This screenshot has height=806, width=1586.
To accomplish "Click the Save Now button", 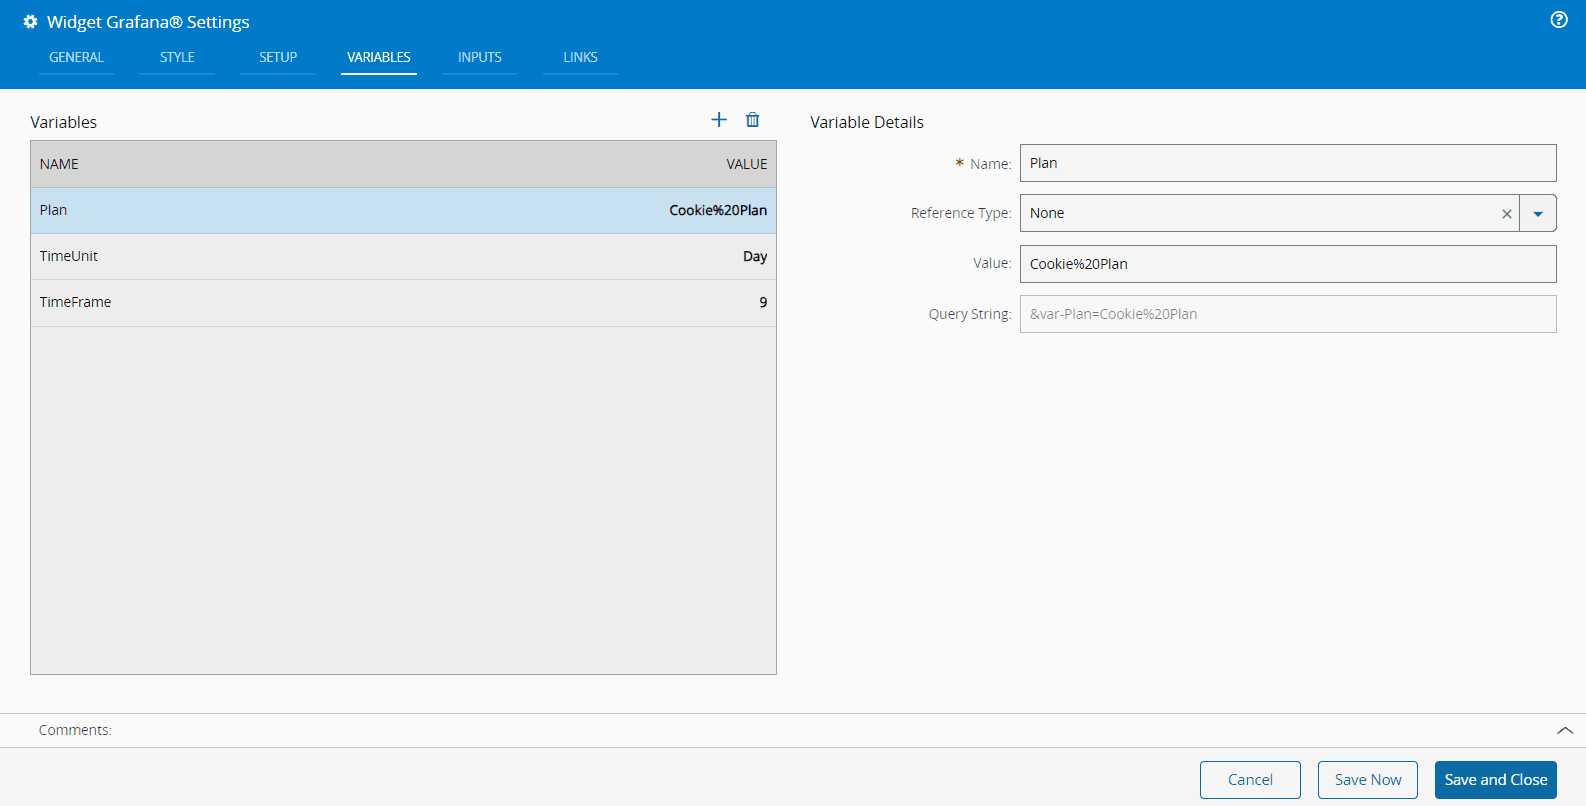I will tap(1367, 780).
